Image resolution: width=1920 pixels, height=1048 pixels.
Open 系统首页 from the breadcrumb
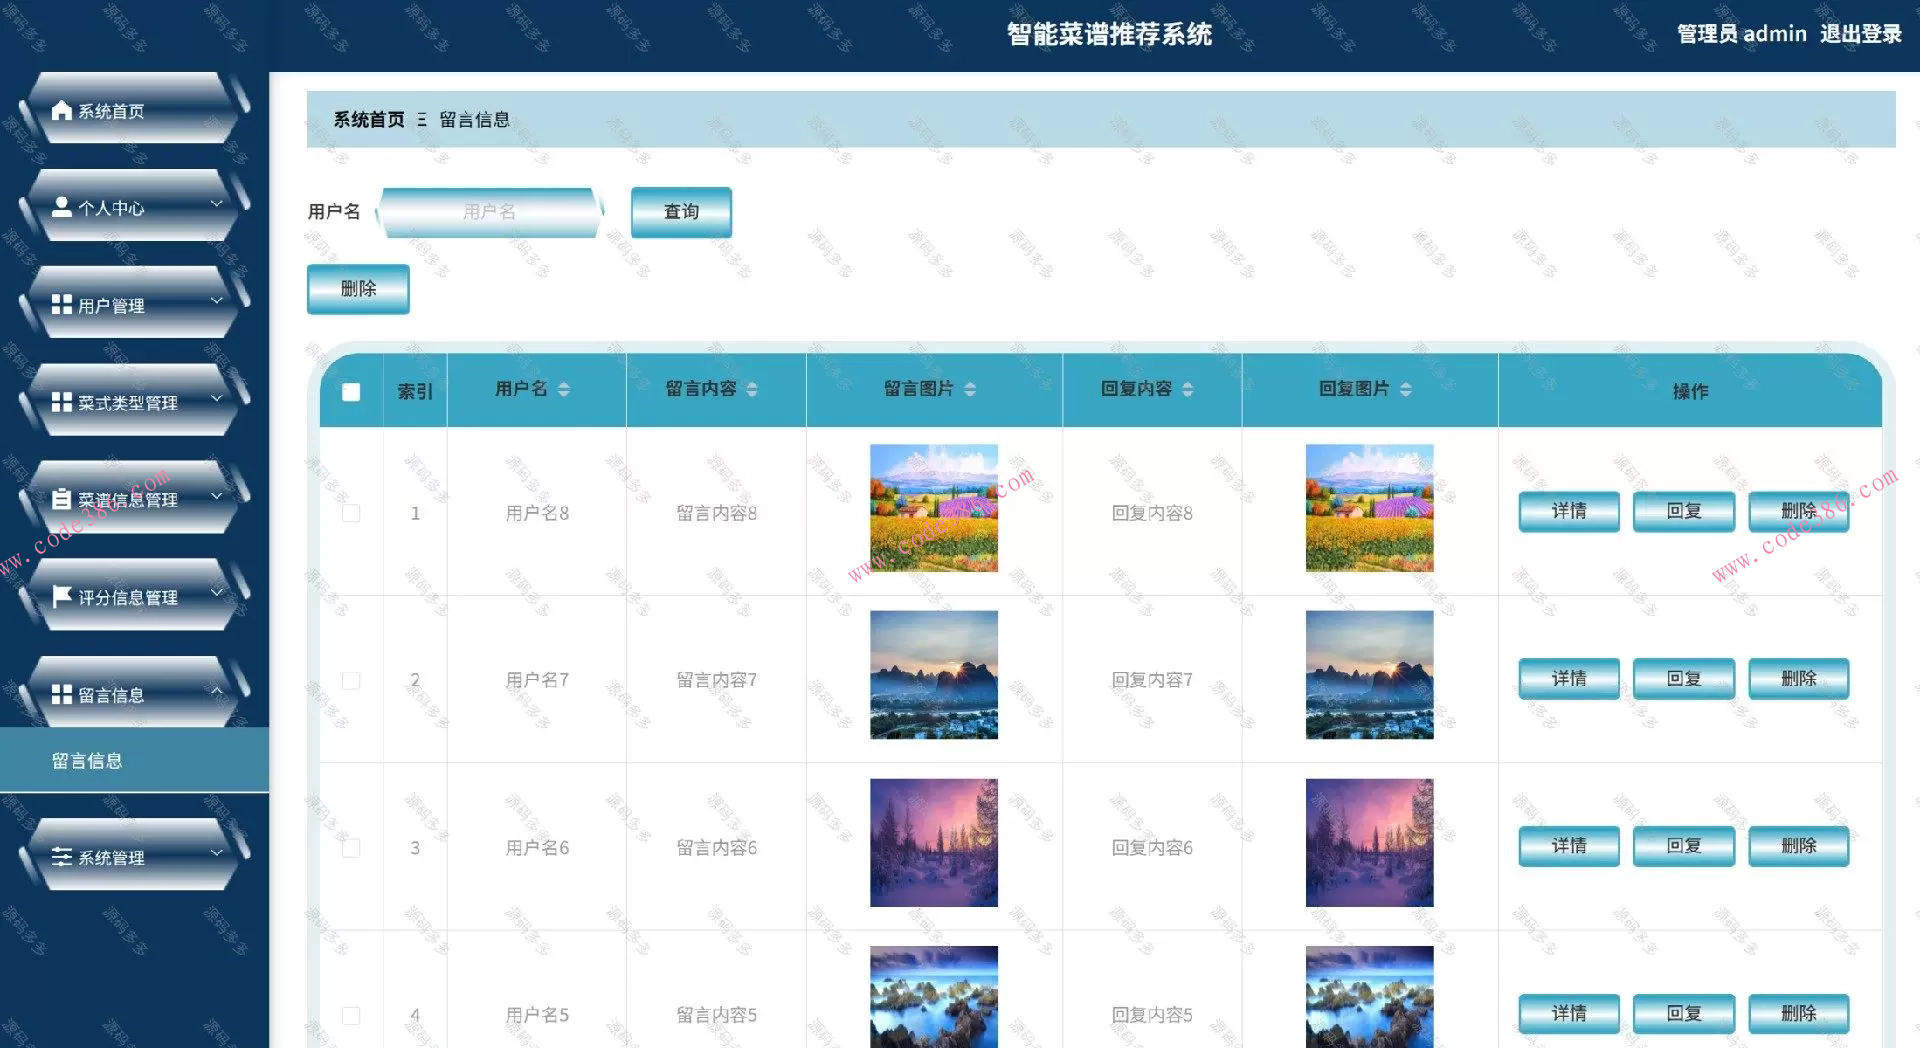pos(369,119)
